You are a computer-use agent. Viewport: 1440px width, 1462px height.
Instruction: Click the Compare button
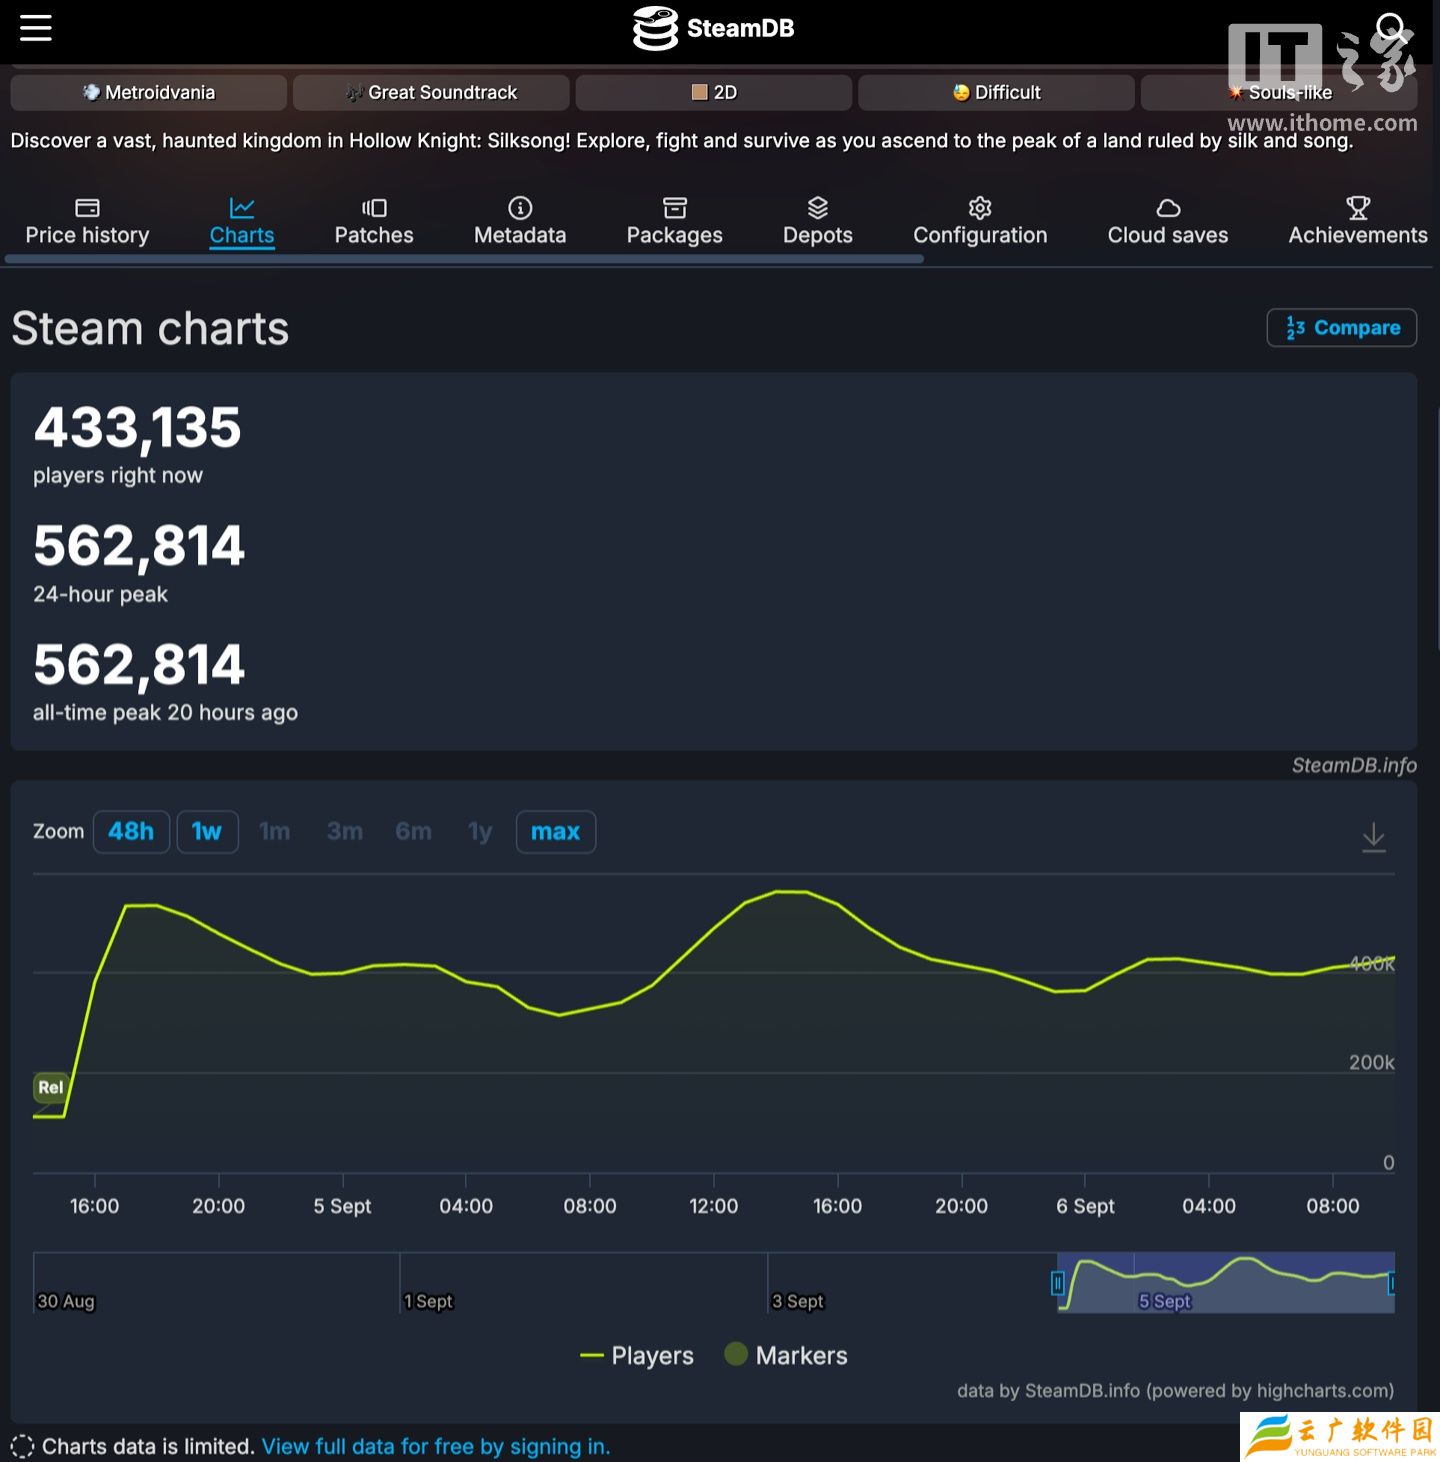pyautogui.click(x=1342, y=328)
